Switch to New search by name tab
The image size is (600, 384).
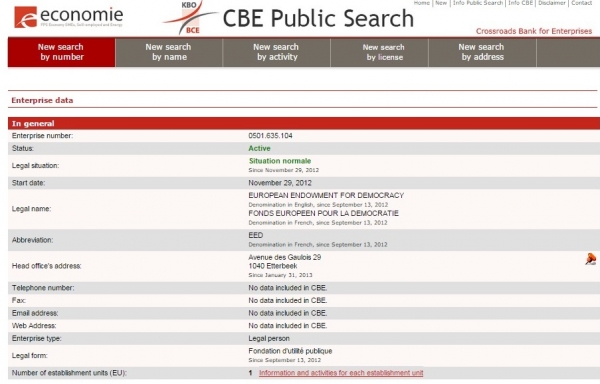[169, 52]
